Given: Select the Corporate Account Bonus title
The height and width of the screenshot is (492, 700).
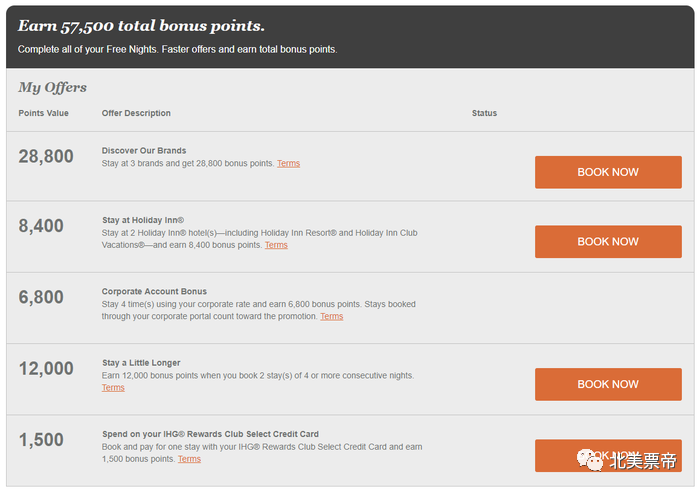Looking at the screenshot, I should pos(154,291).
